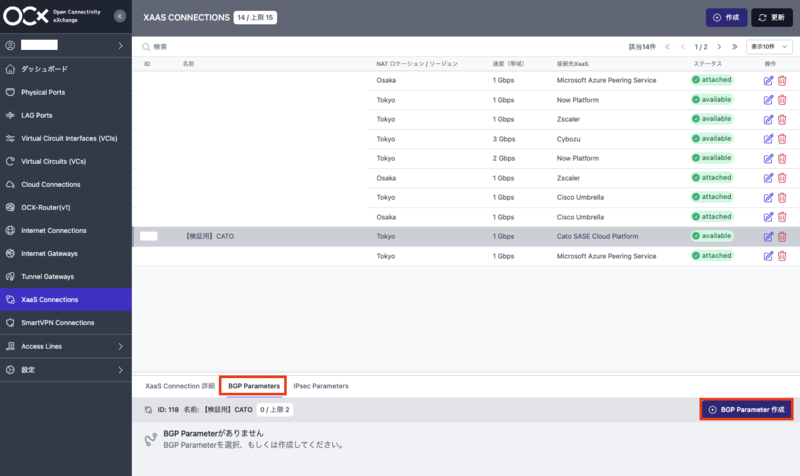The height and width of the screenshot is (476, 800).
Task: Go to first page of results
Action: coord(667,46)
